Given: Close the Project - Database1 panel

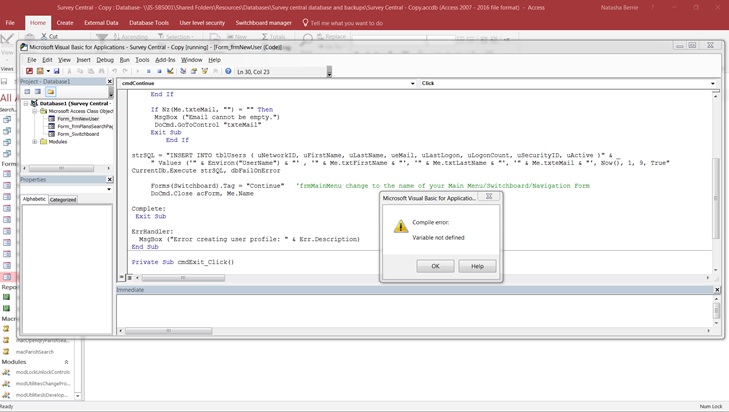Looking at the screenshot, I should click(x=110, y=81).
